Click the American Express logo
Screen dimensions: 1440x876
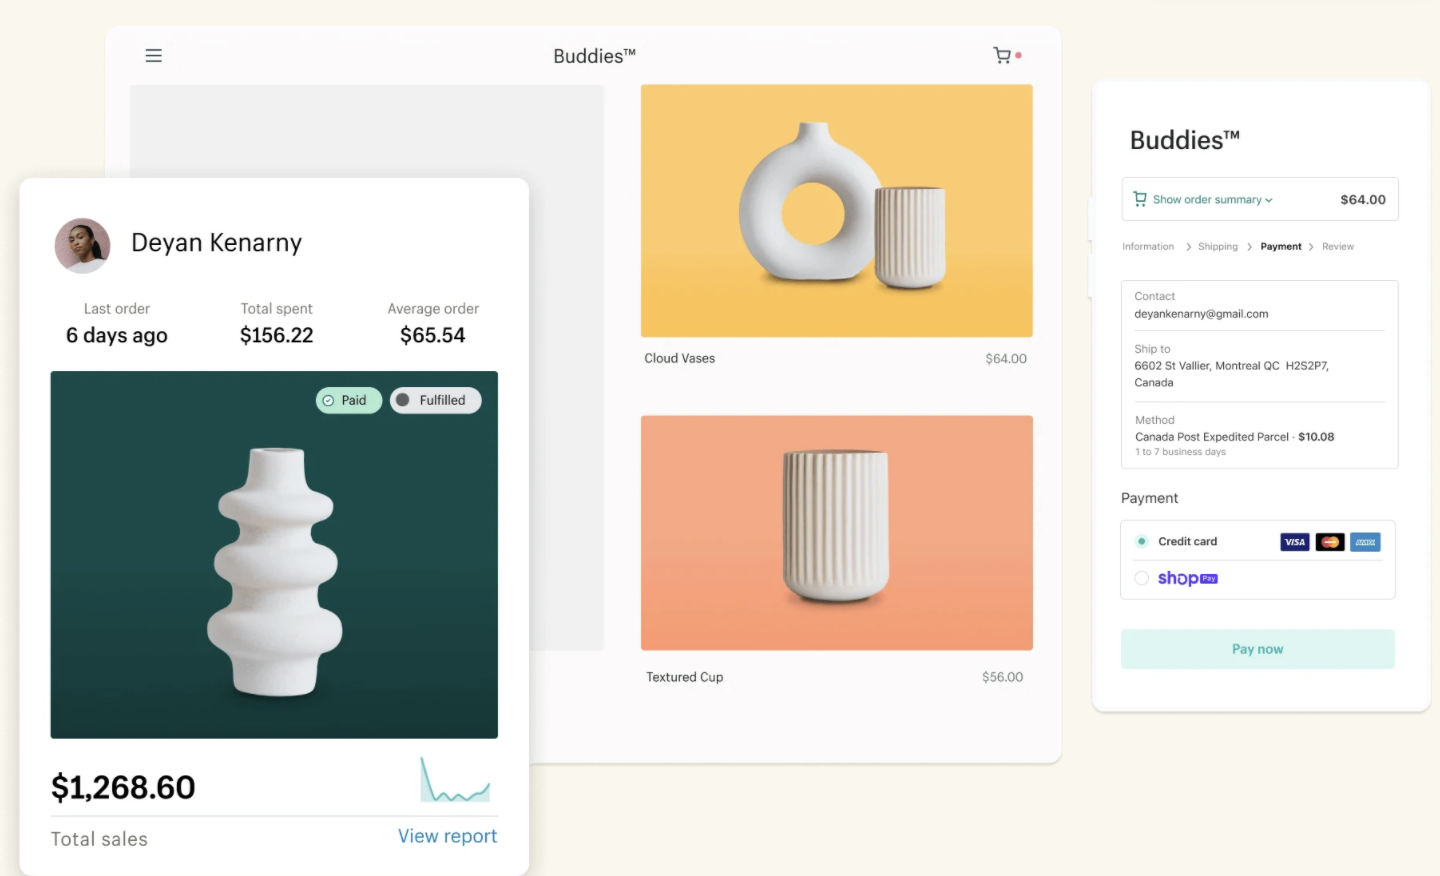[x=1365, y=542]
